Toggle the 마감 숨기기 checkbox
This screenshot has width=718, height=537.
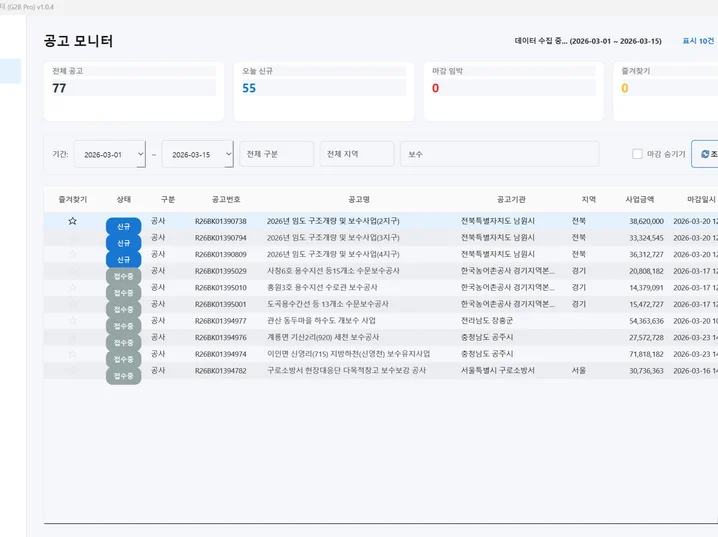637,154
